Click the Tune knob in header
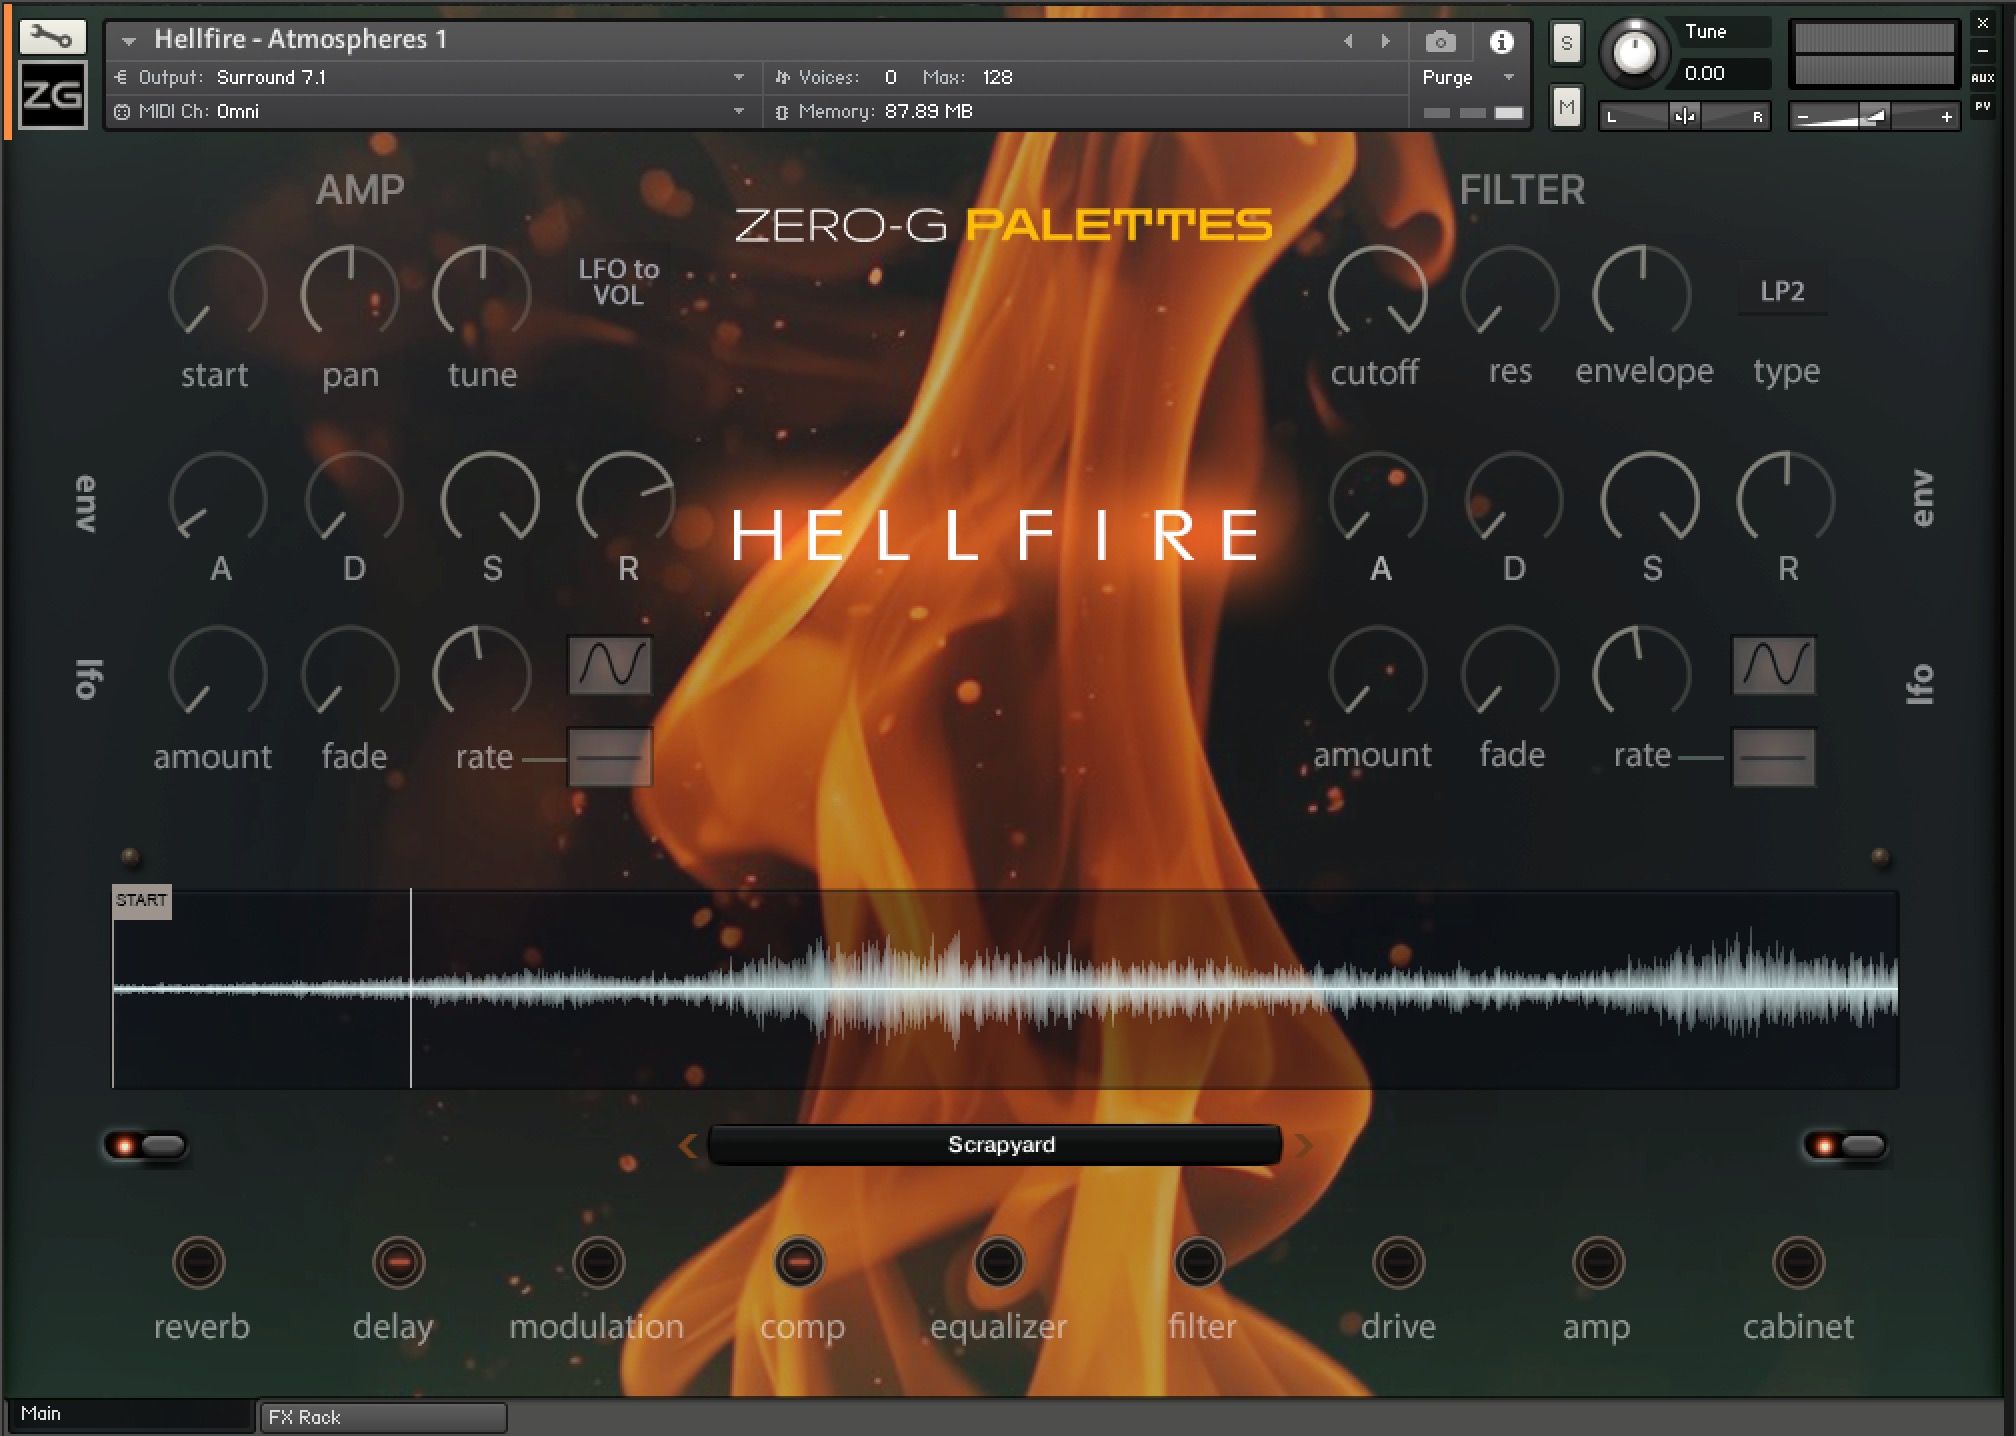Viewport: 2016px width, 1436px height. 1635,52
